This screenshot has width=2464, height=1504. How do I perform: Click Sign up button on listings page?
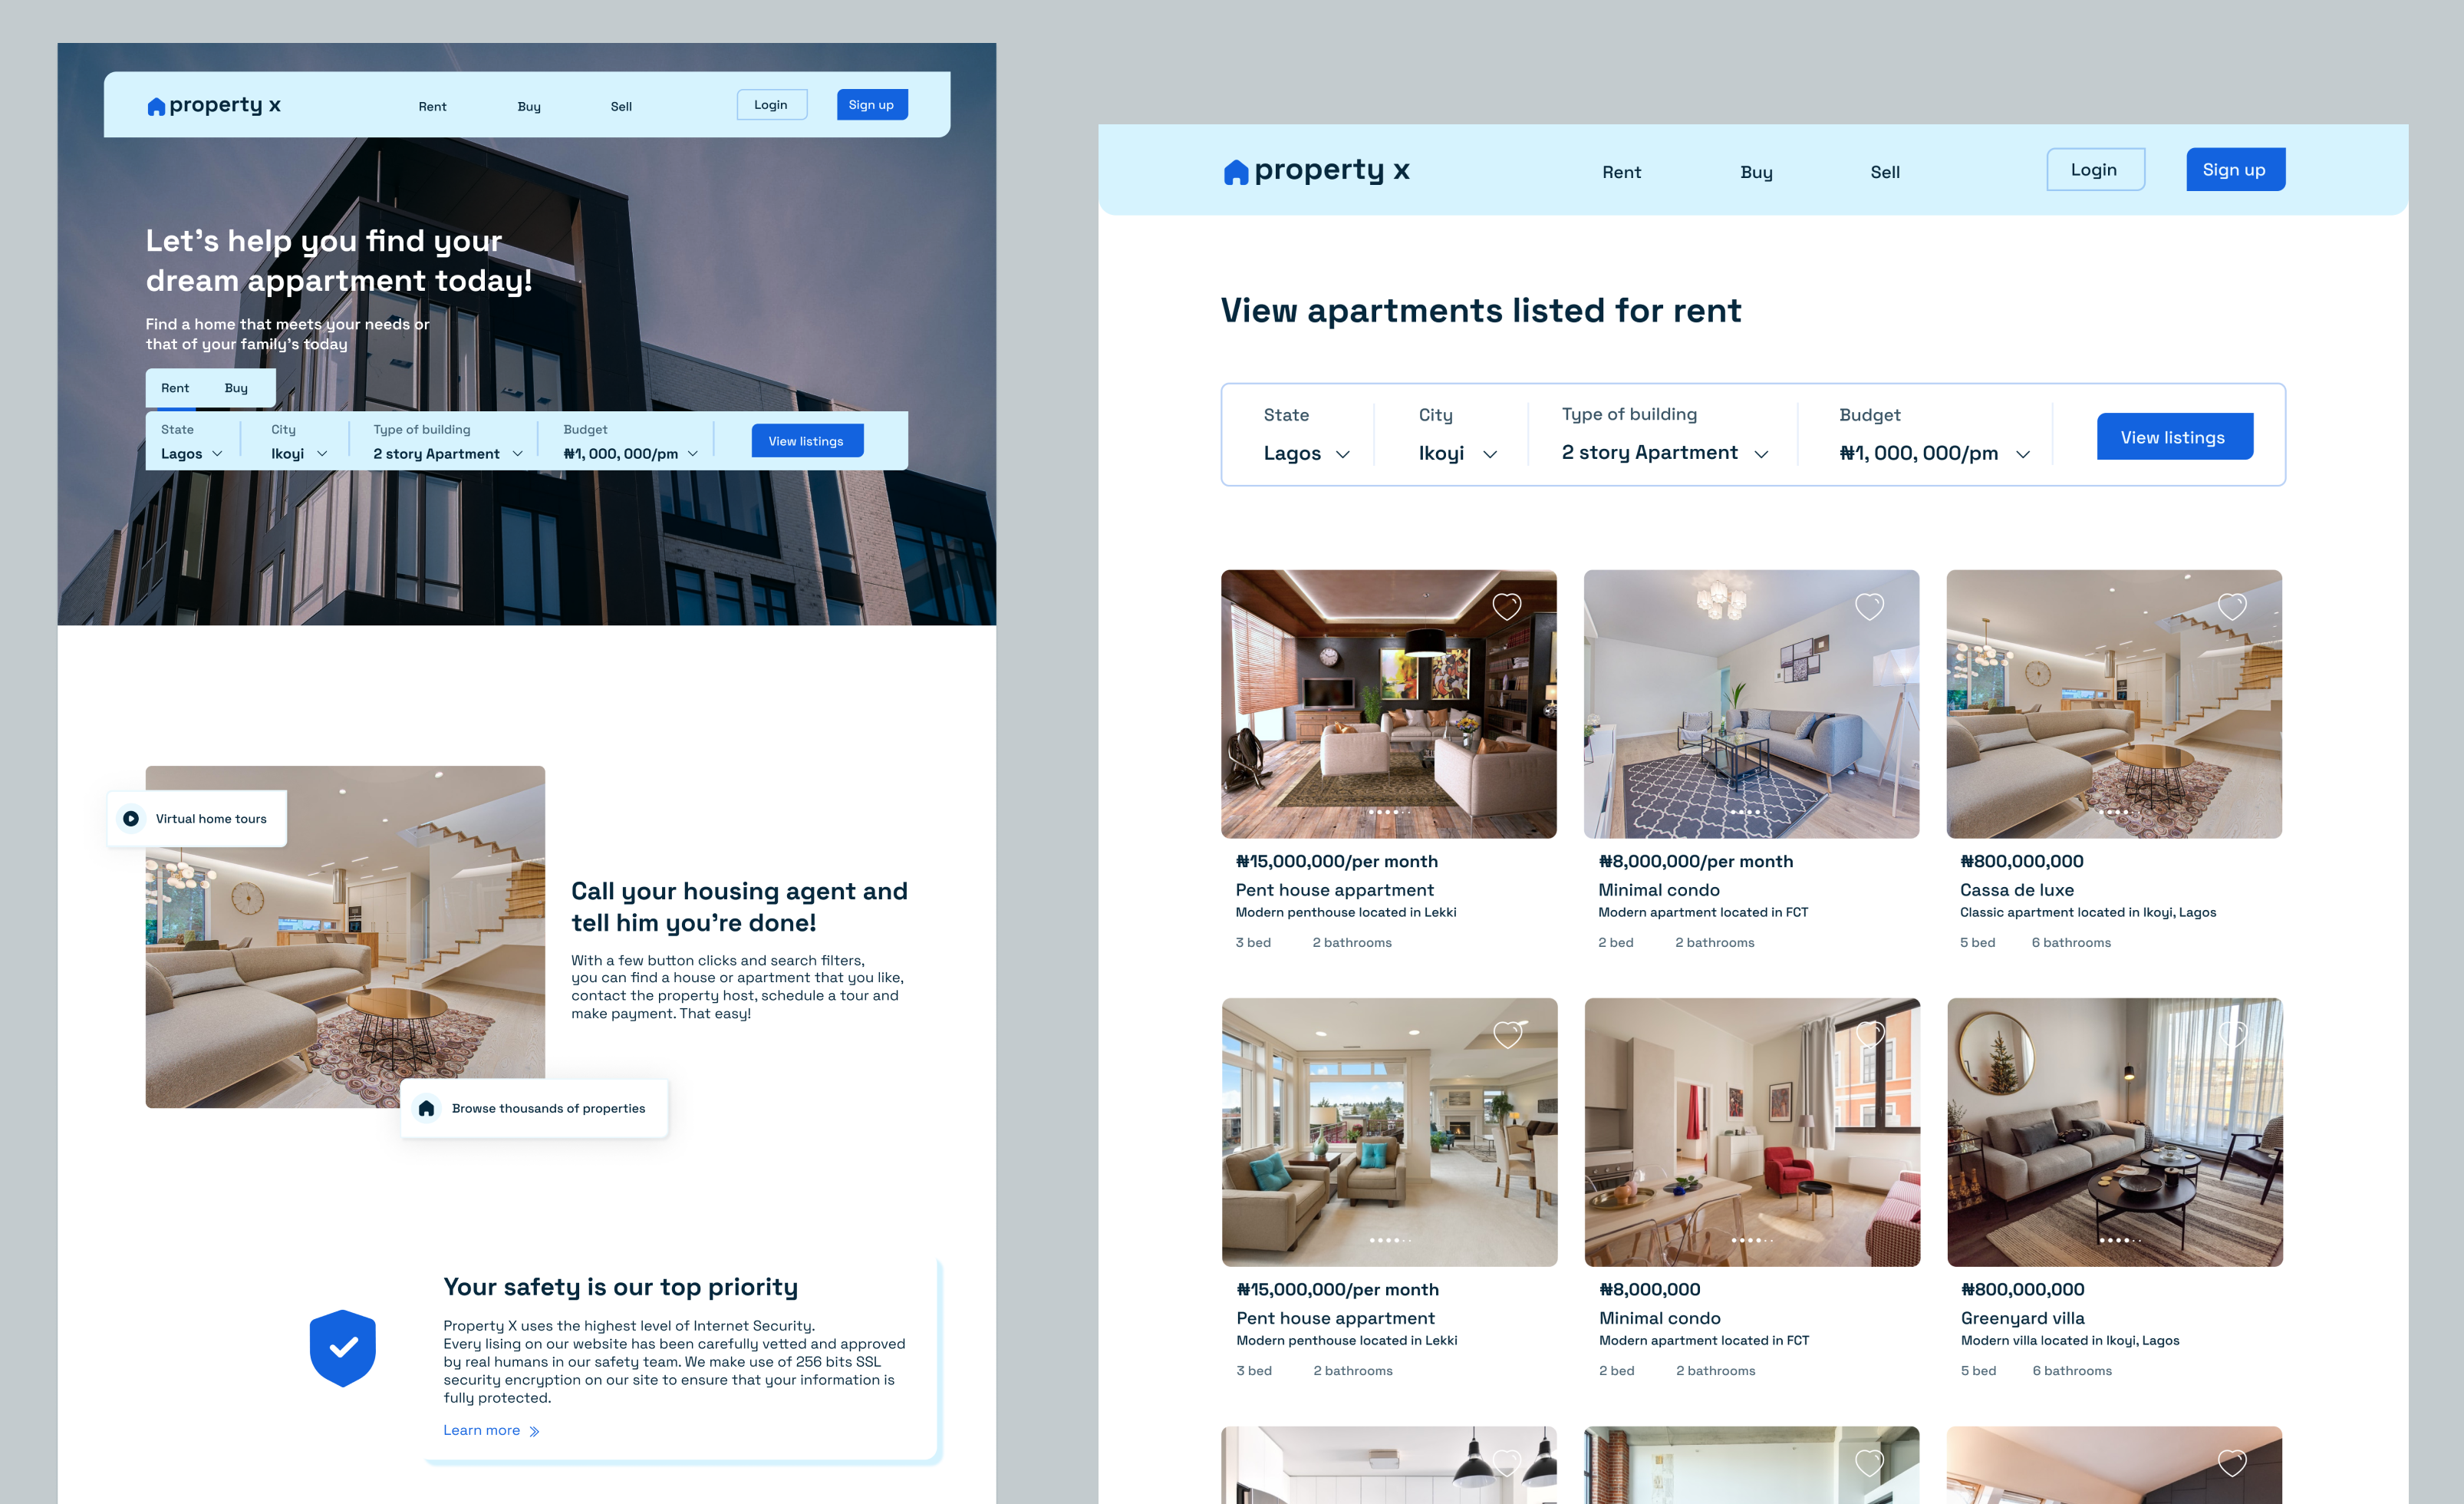(x=2235, y=170)
